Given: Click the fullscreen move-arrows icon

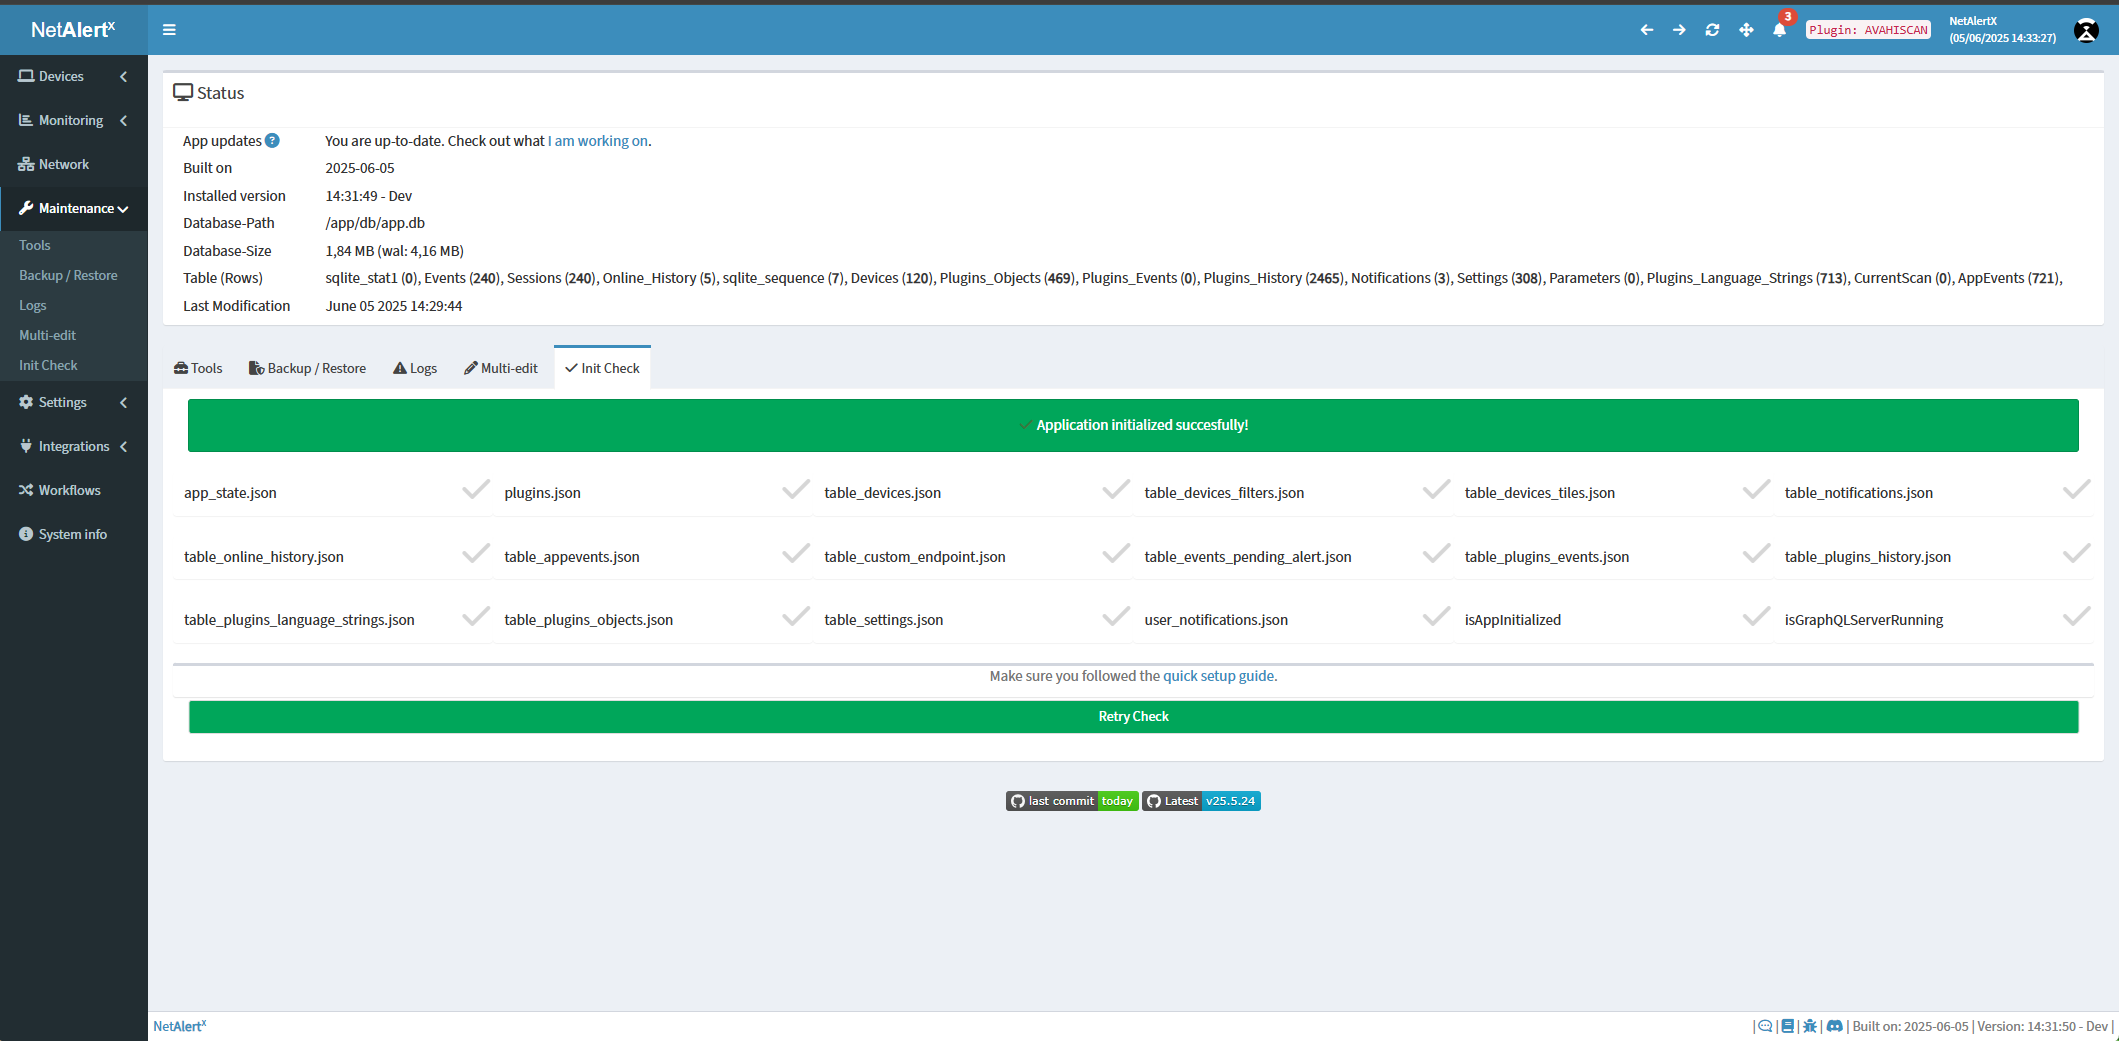Looking at the screenshot, I should point(1746,30).
